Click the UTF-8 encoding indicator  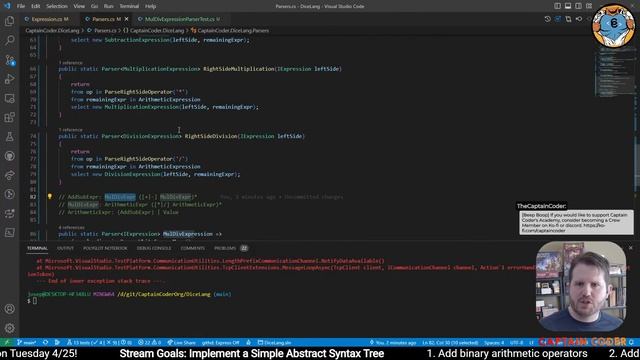tap(516, 342)
